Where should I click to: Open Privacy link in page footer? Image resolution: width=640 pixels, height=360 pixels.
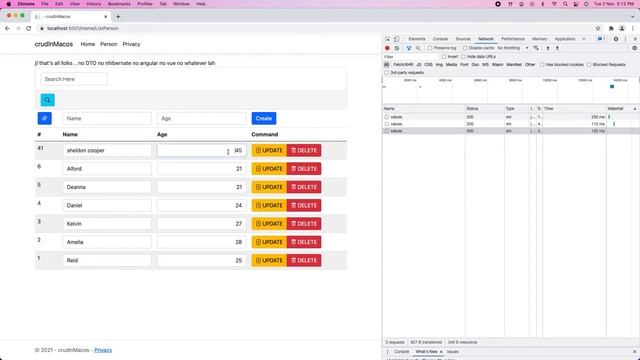[x=103, y=350]
